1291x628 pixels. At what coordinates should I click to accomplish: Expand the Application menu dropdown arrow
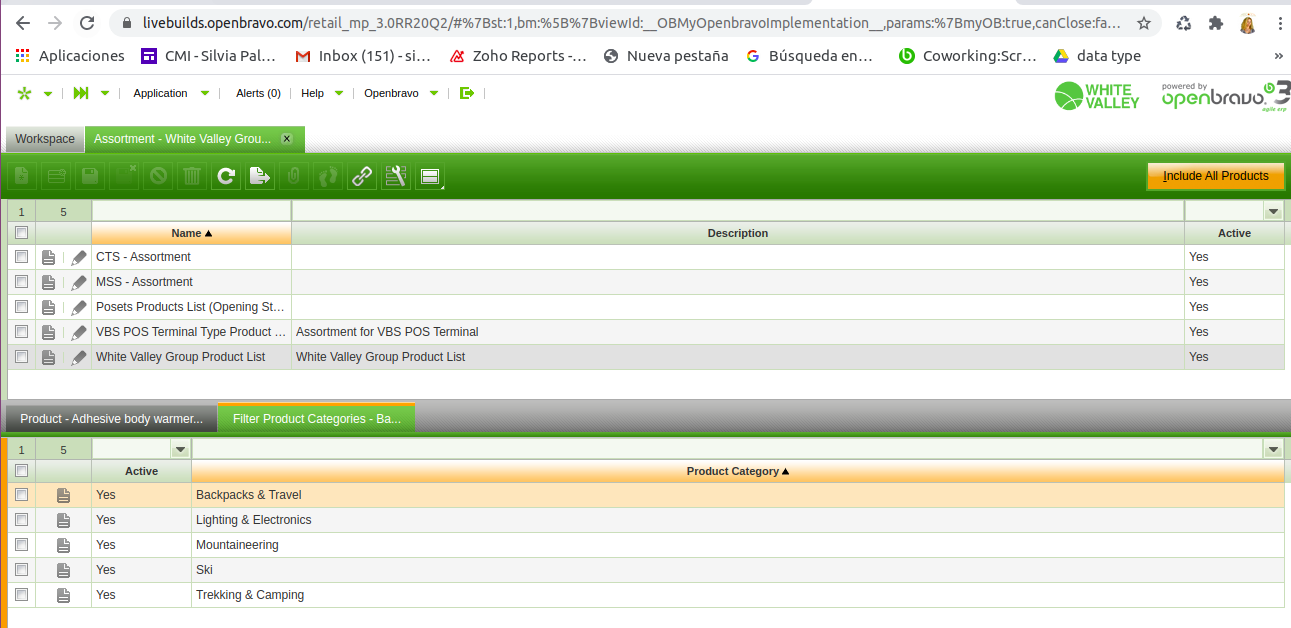(x=205, y=93)
